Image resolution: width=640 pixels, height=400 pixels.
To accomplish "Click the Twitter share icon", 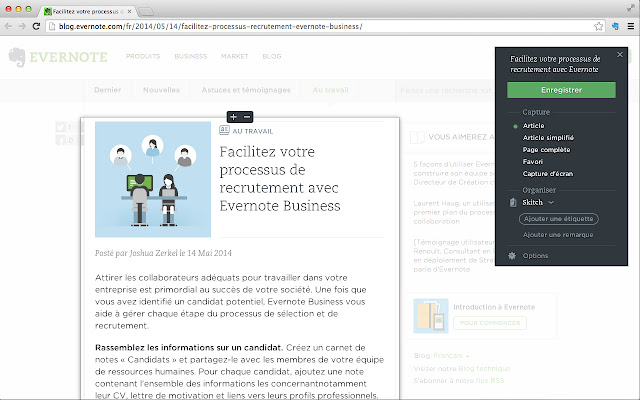I will pyautogui.click(x=61, y=127).
